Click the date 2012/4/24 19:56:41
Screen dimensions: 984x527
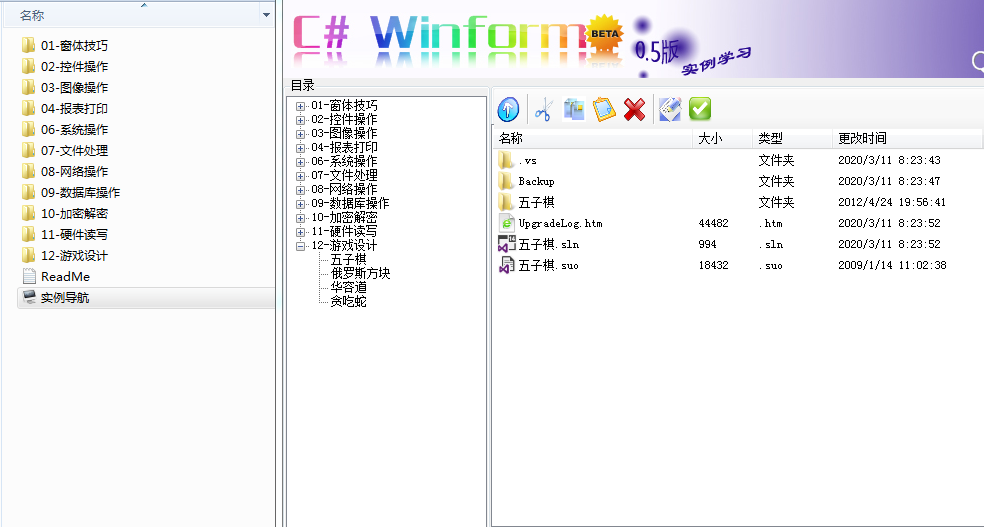pos(892,202)
